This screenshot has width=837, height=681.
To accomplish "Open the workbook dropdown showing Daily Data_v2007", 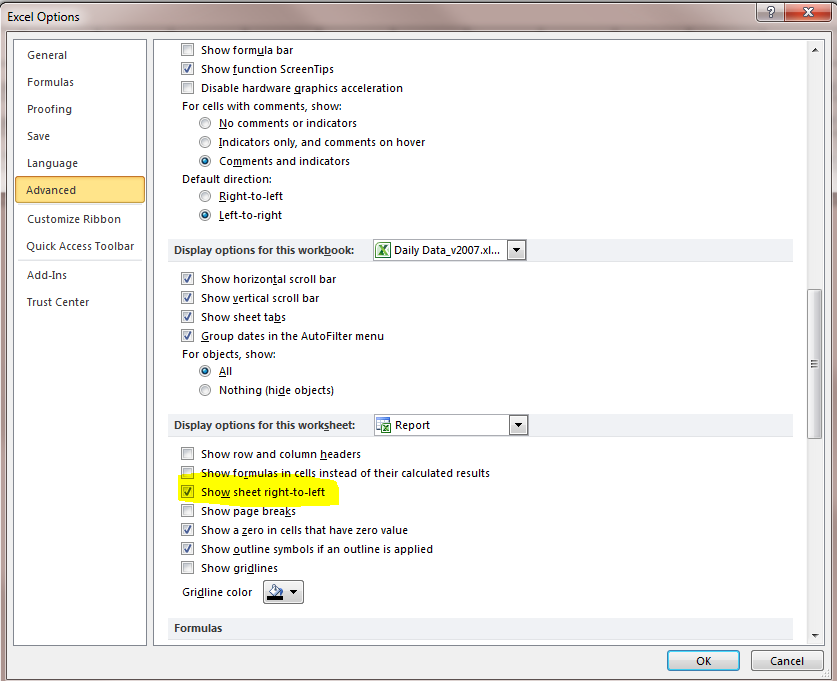I will pyautogui.click(x=516, y=250).
